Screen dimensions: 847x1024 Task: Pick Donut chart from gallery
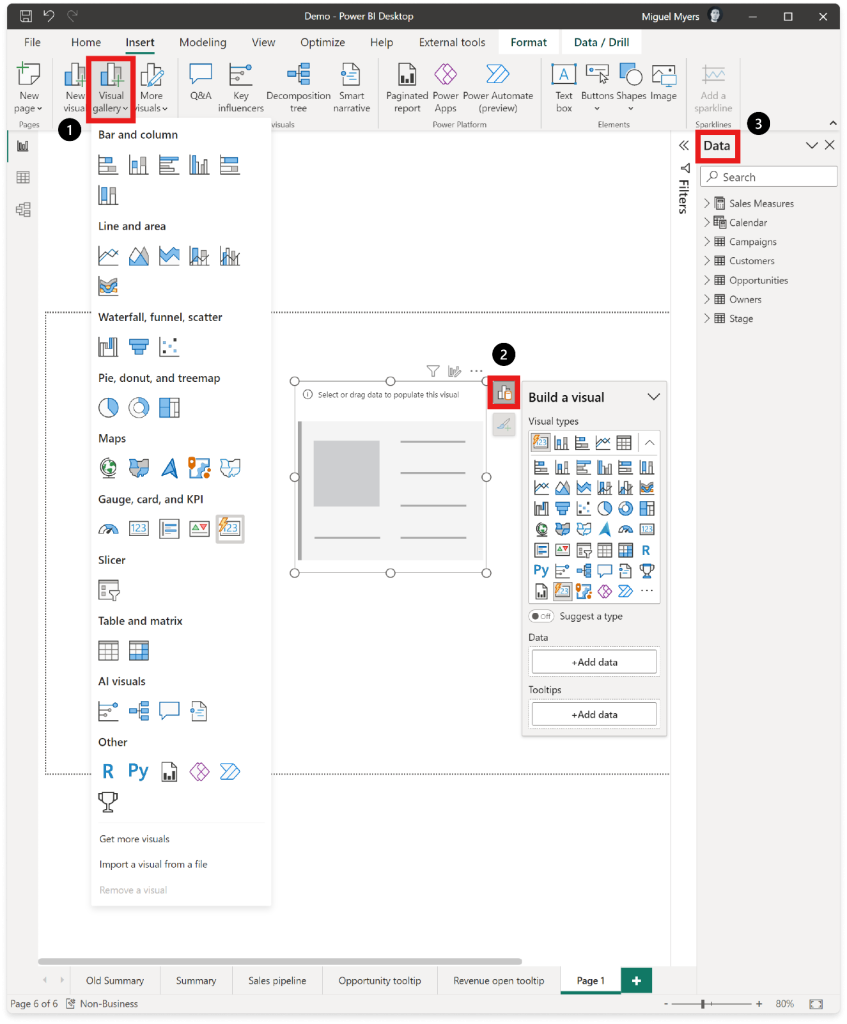pos(138,408)
